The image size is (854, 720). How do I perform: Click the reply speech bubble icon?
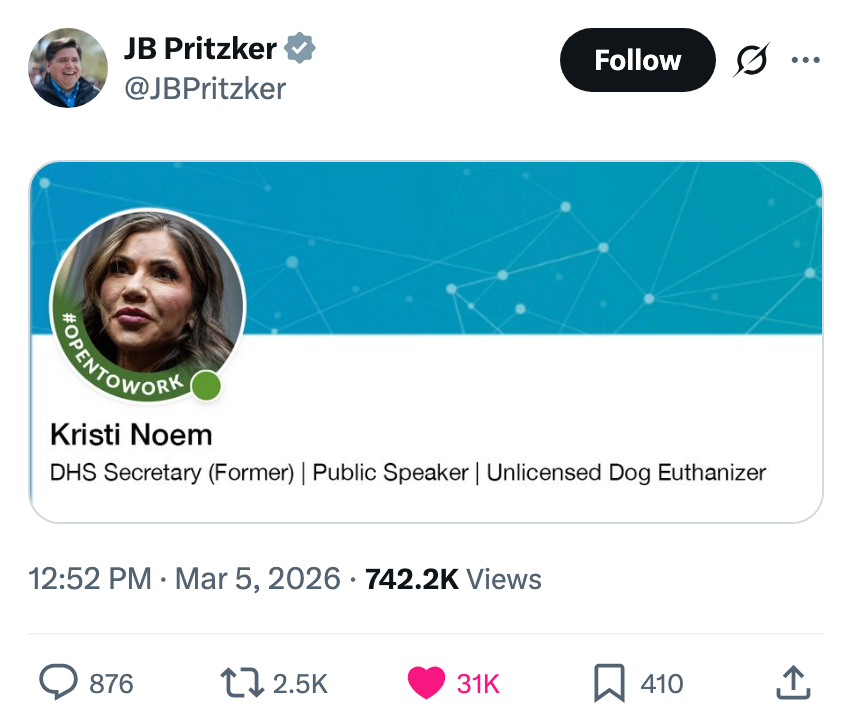pyautogui.click(x=59, y=683)
